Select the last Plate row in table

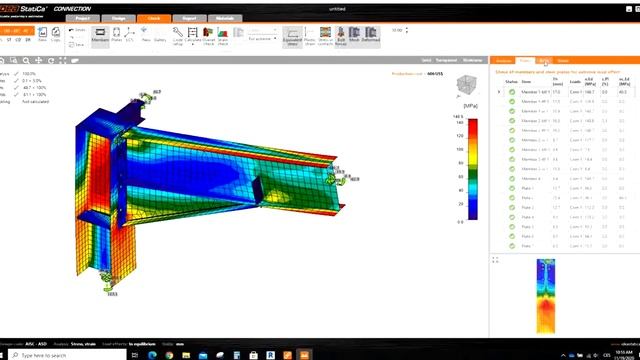tap(565, 246)
